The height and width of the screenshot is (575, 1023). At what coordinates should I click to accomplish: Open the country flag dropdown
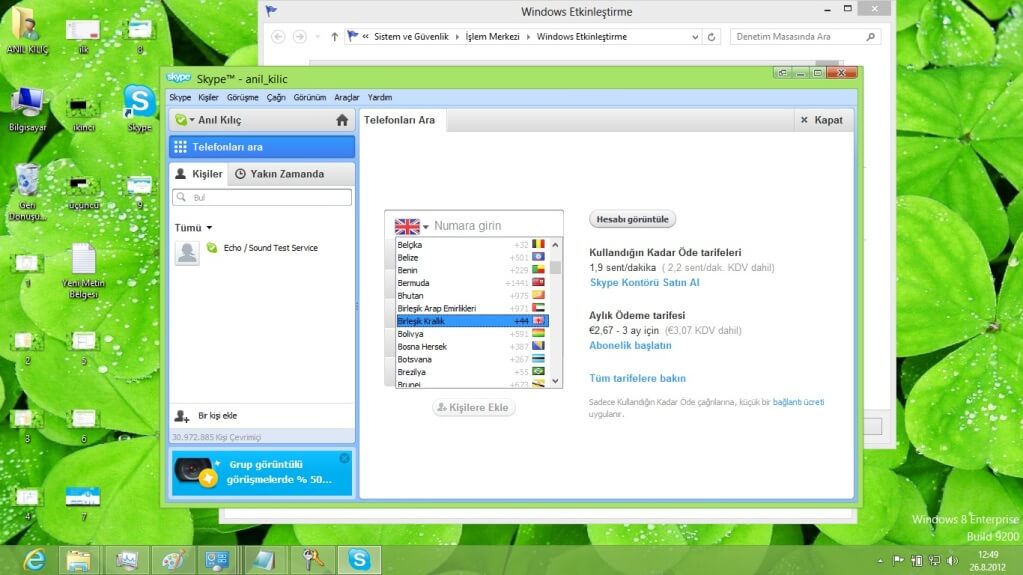412,226
